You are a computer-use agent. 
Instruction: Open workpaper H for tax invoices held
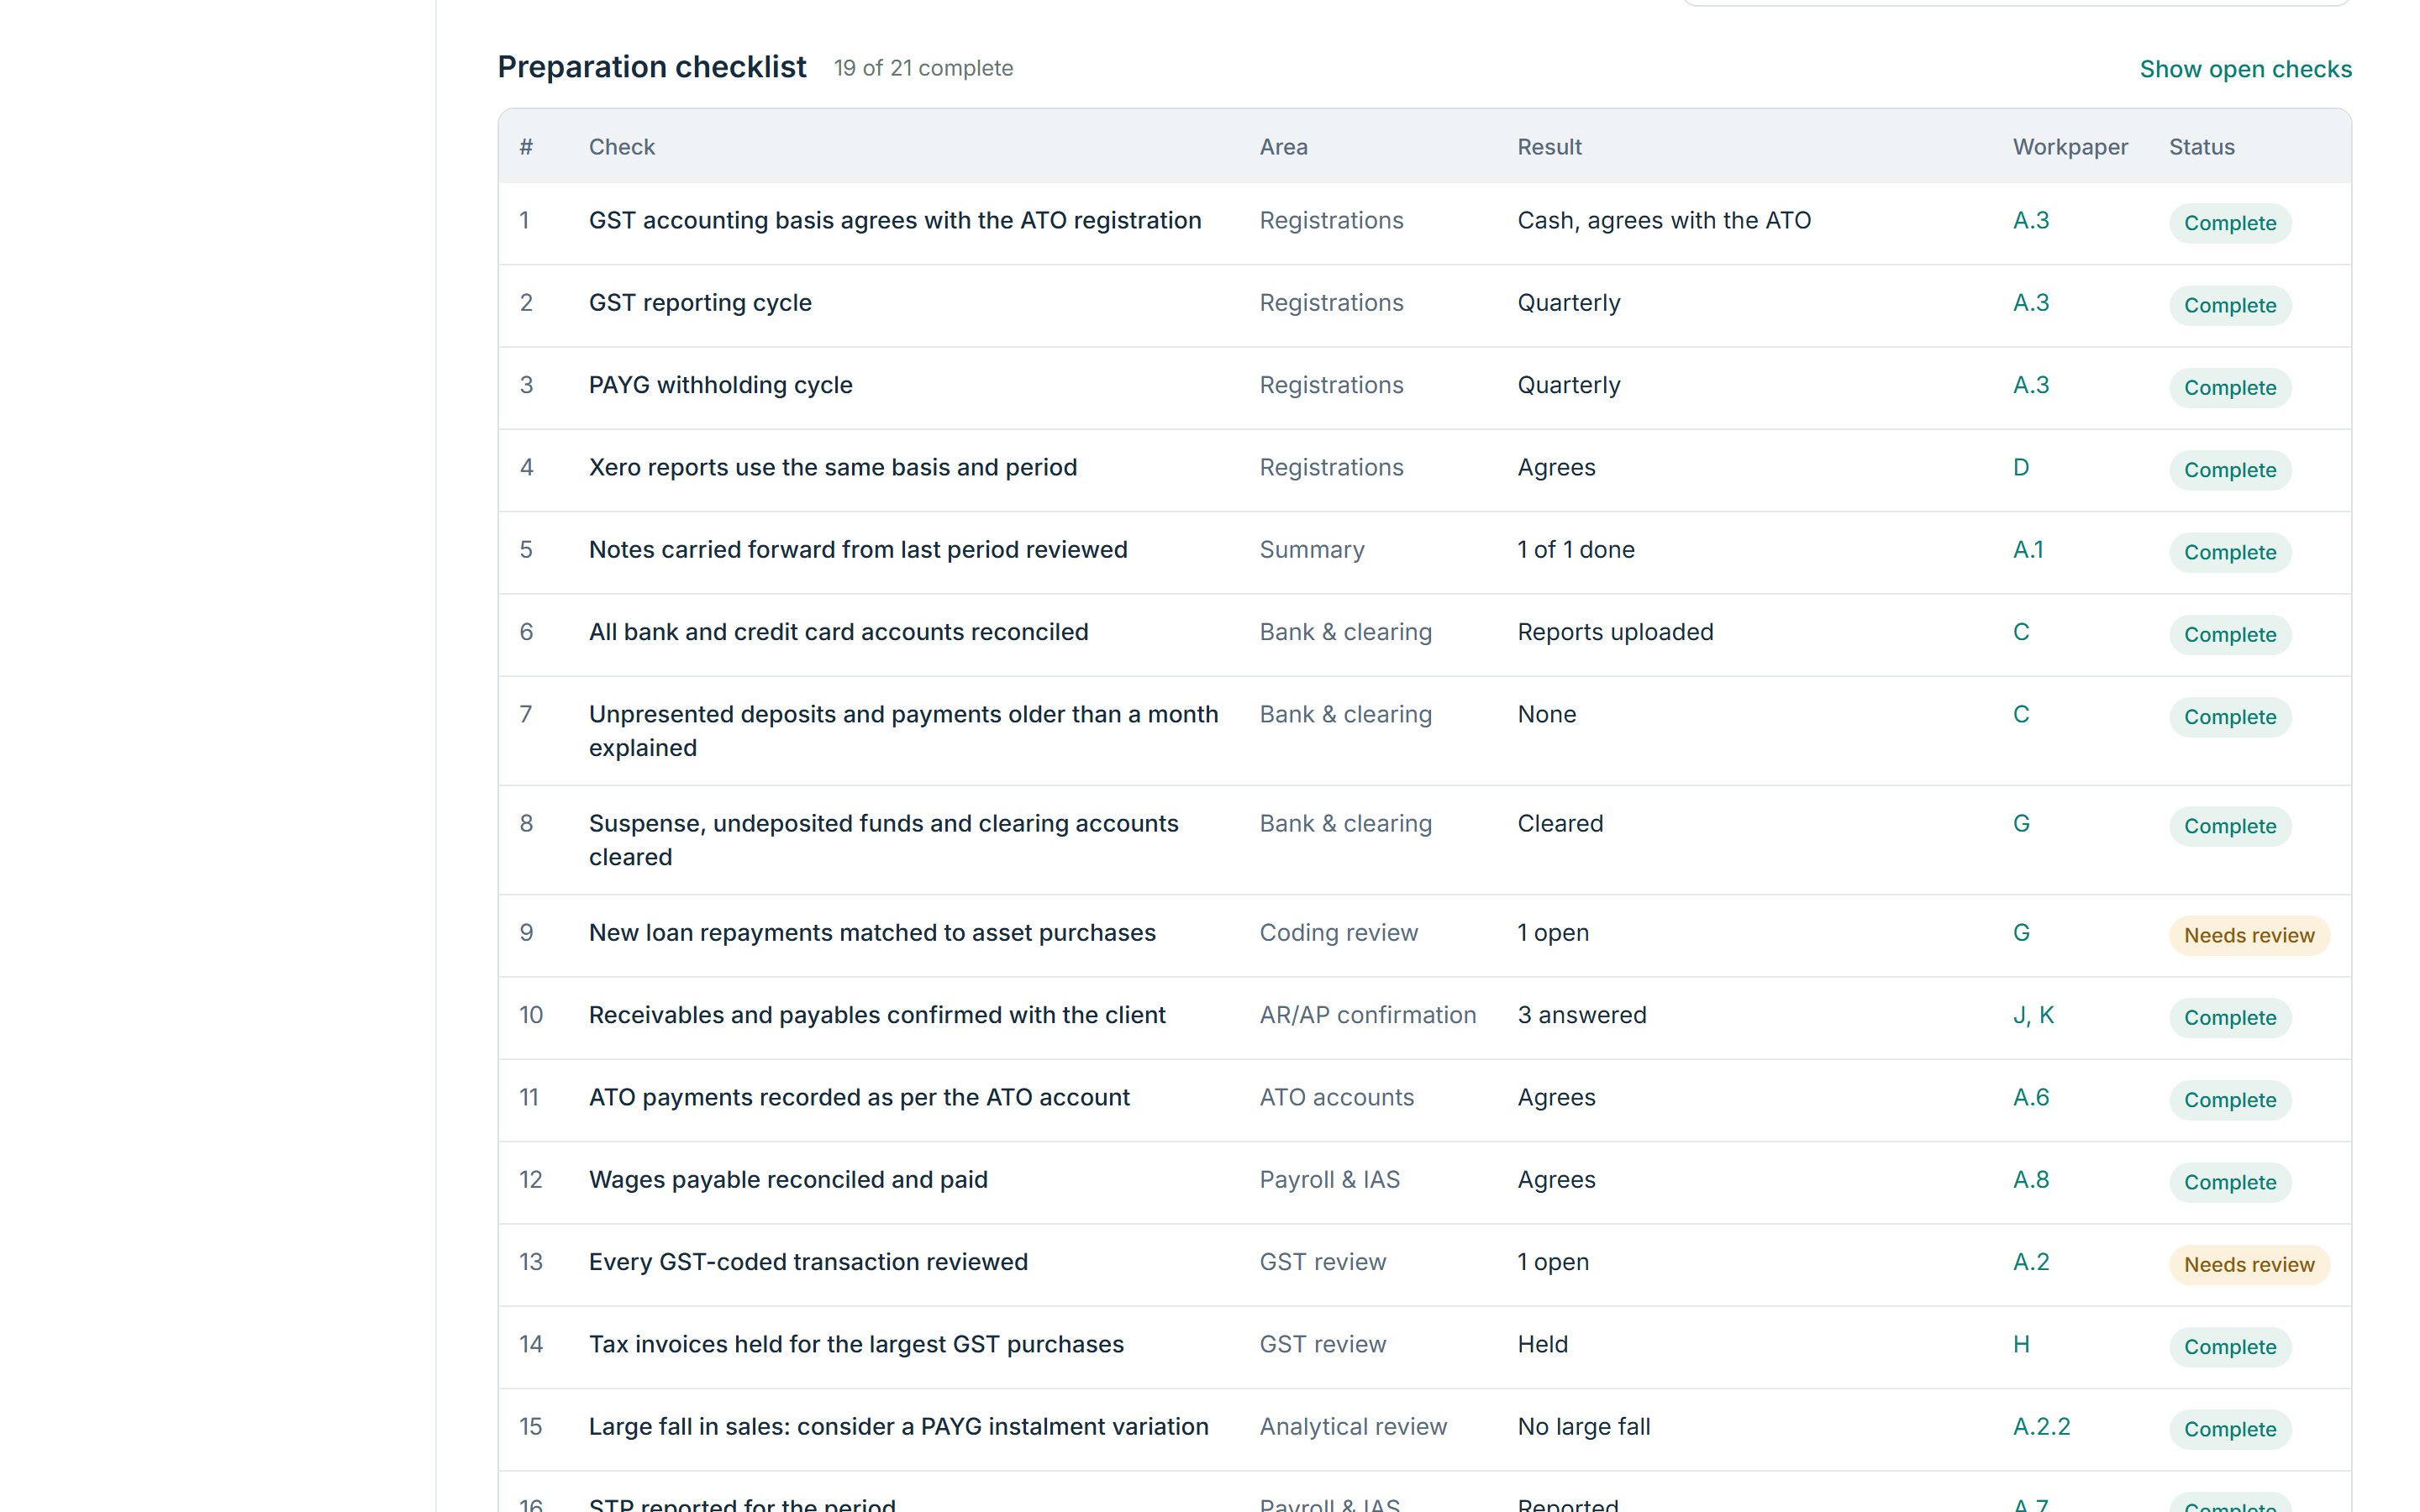(x=2020, y=1344)
